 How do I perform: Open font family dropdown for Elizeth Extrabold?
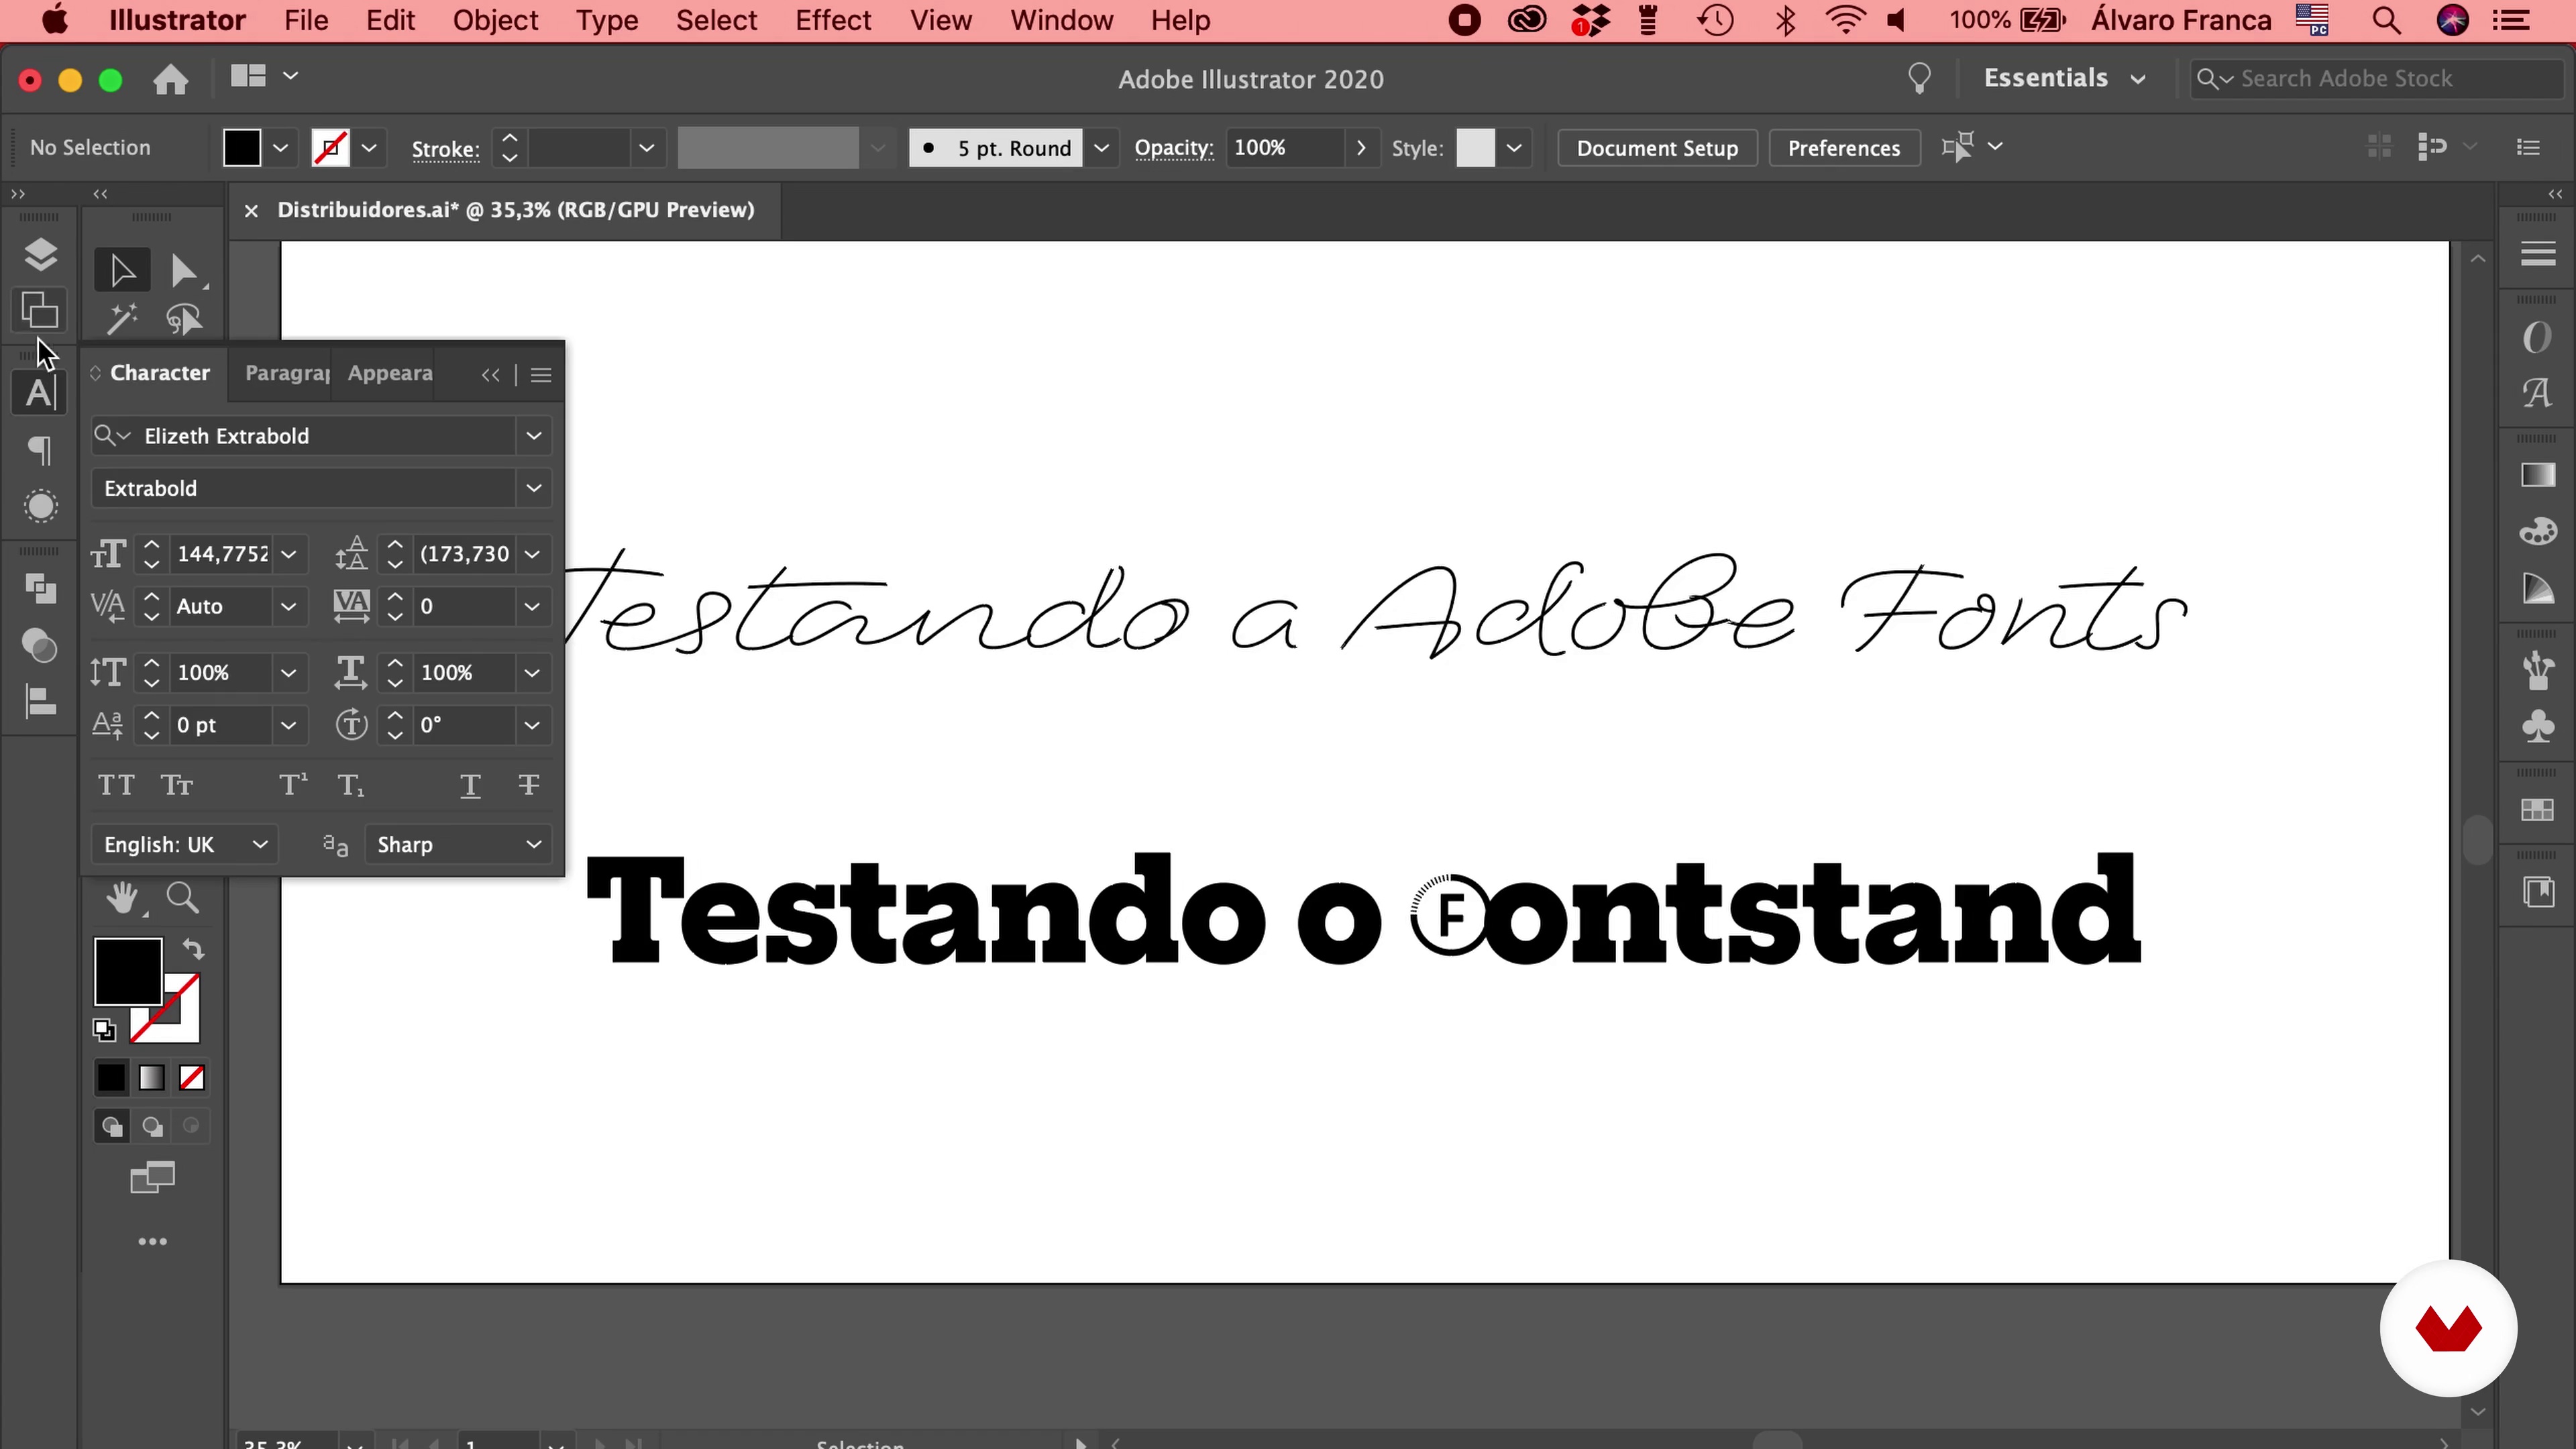(x=533, y=436)
